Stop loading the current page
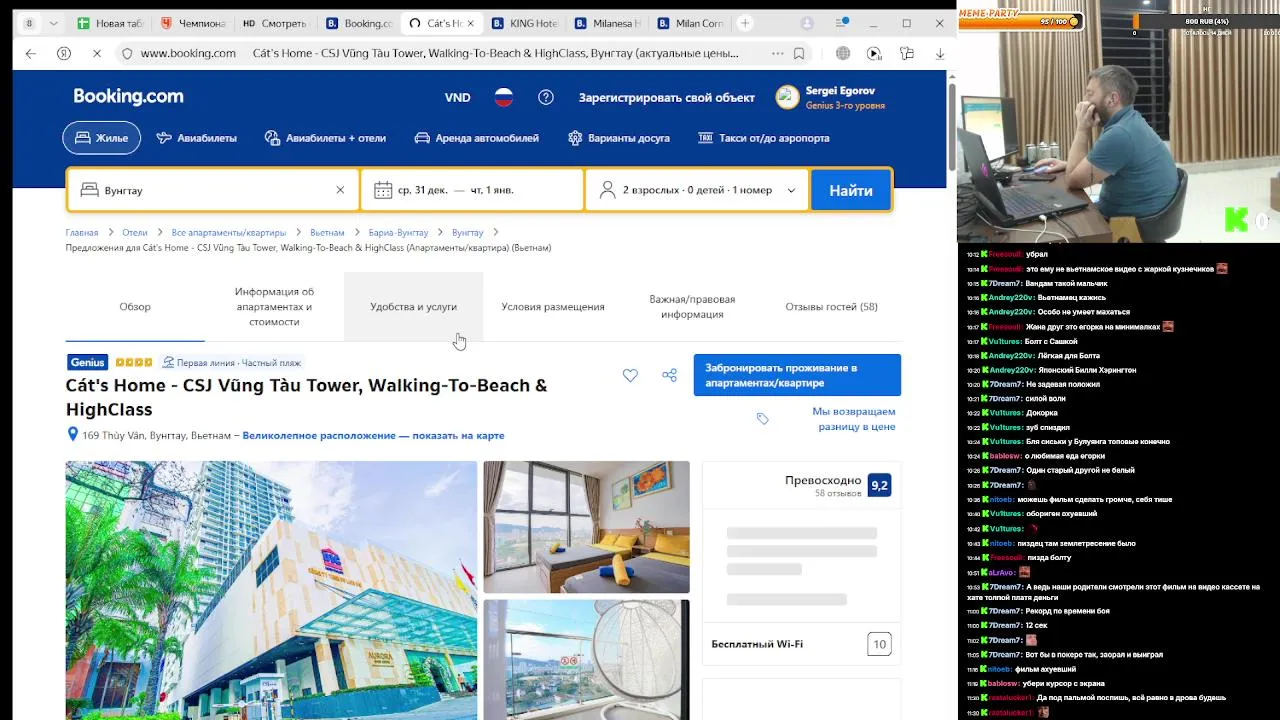This screenshot has width=1280, height=720. point(96,54)
